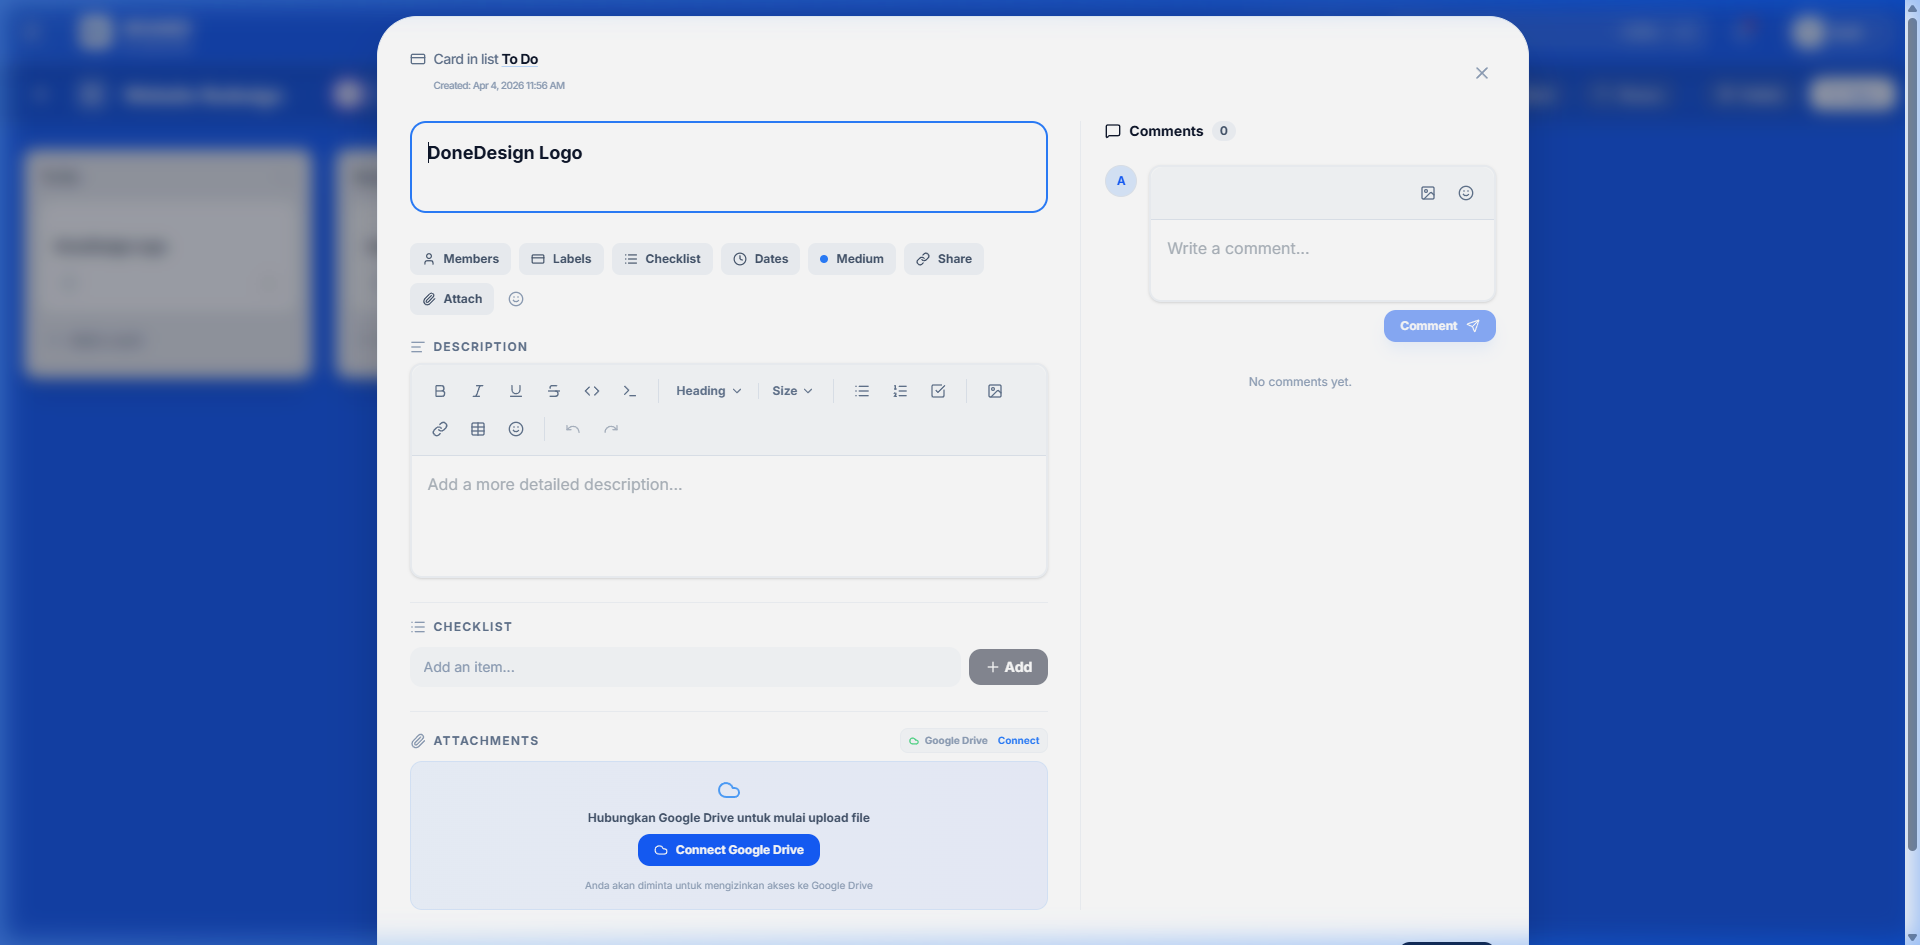Open the Labels option
Screen dimensions: 1920x945
(561, 259)
